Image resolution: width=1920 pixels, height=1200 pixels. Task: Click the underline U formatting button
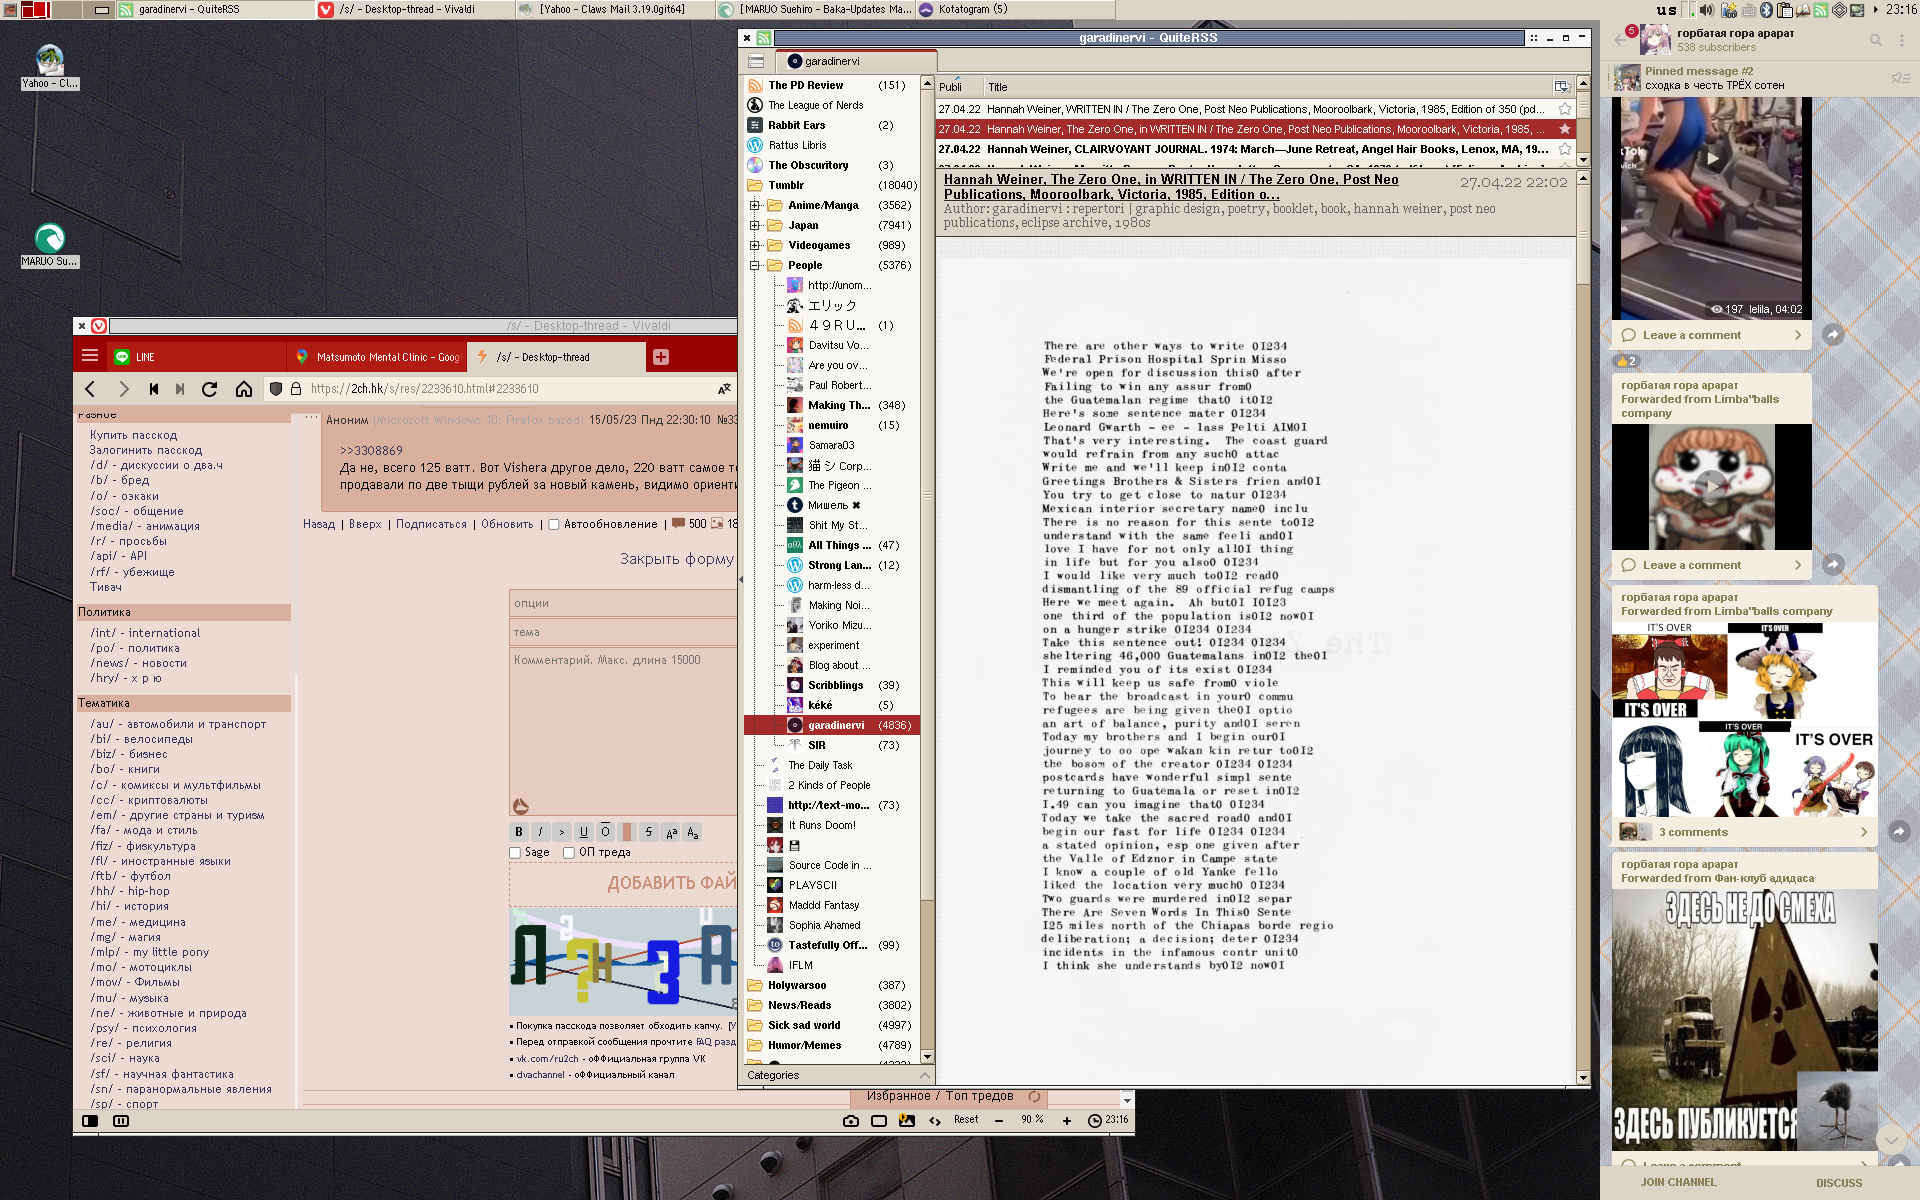coord(584,832)
